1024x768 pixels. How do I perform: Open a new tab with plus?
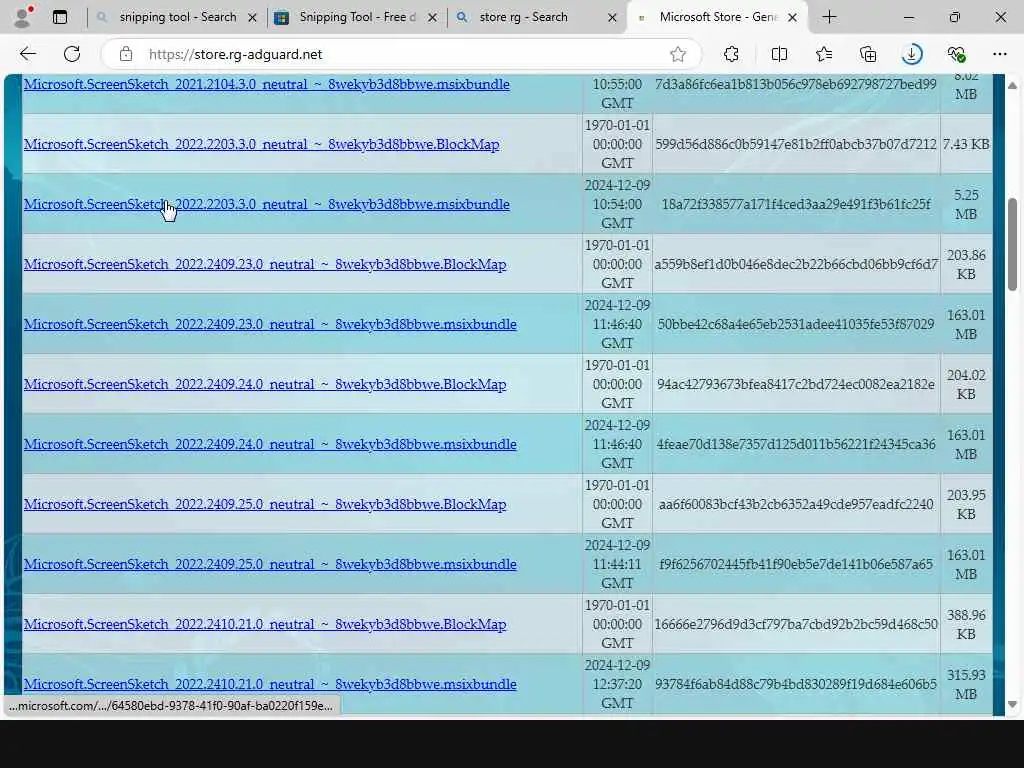tap(829, 17)
